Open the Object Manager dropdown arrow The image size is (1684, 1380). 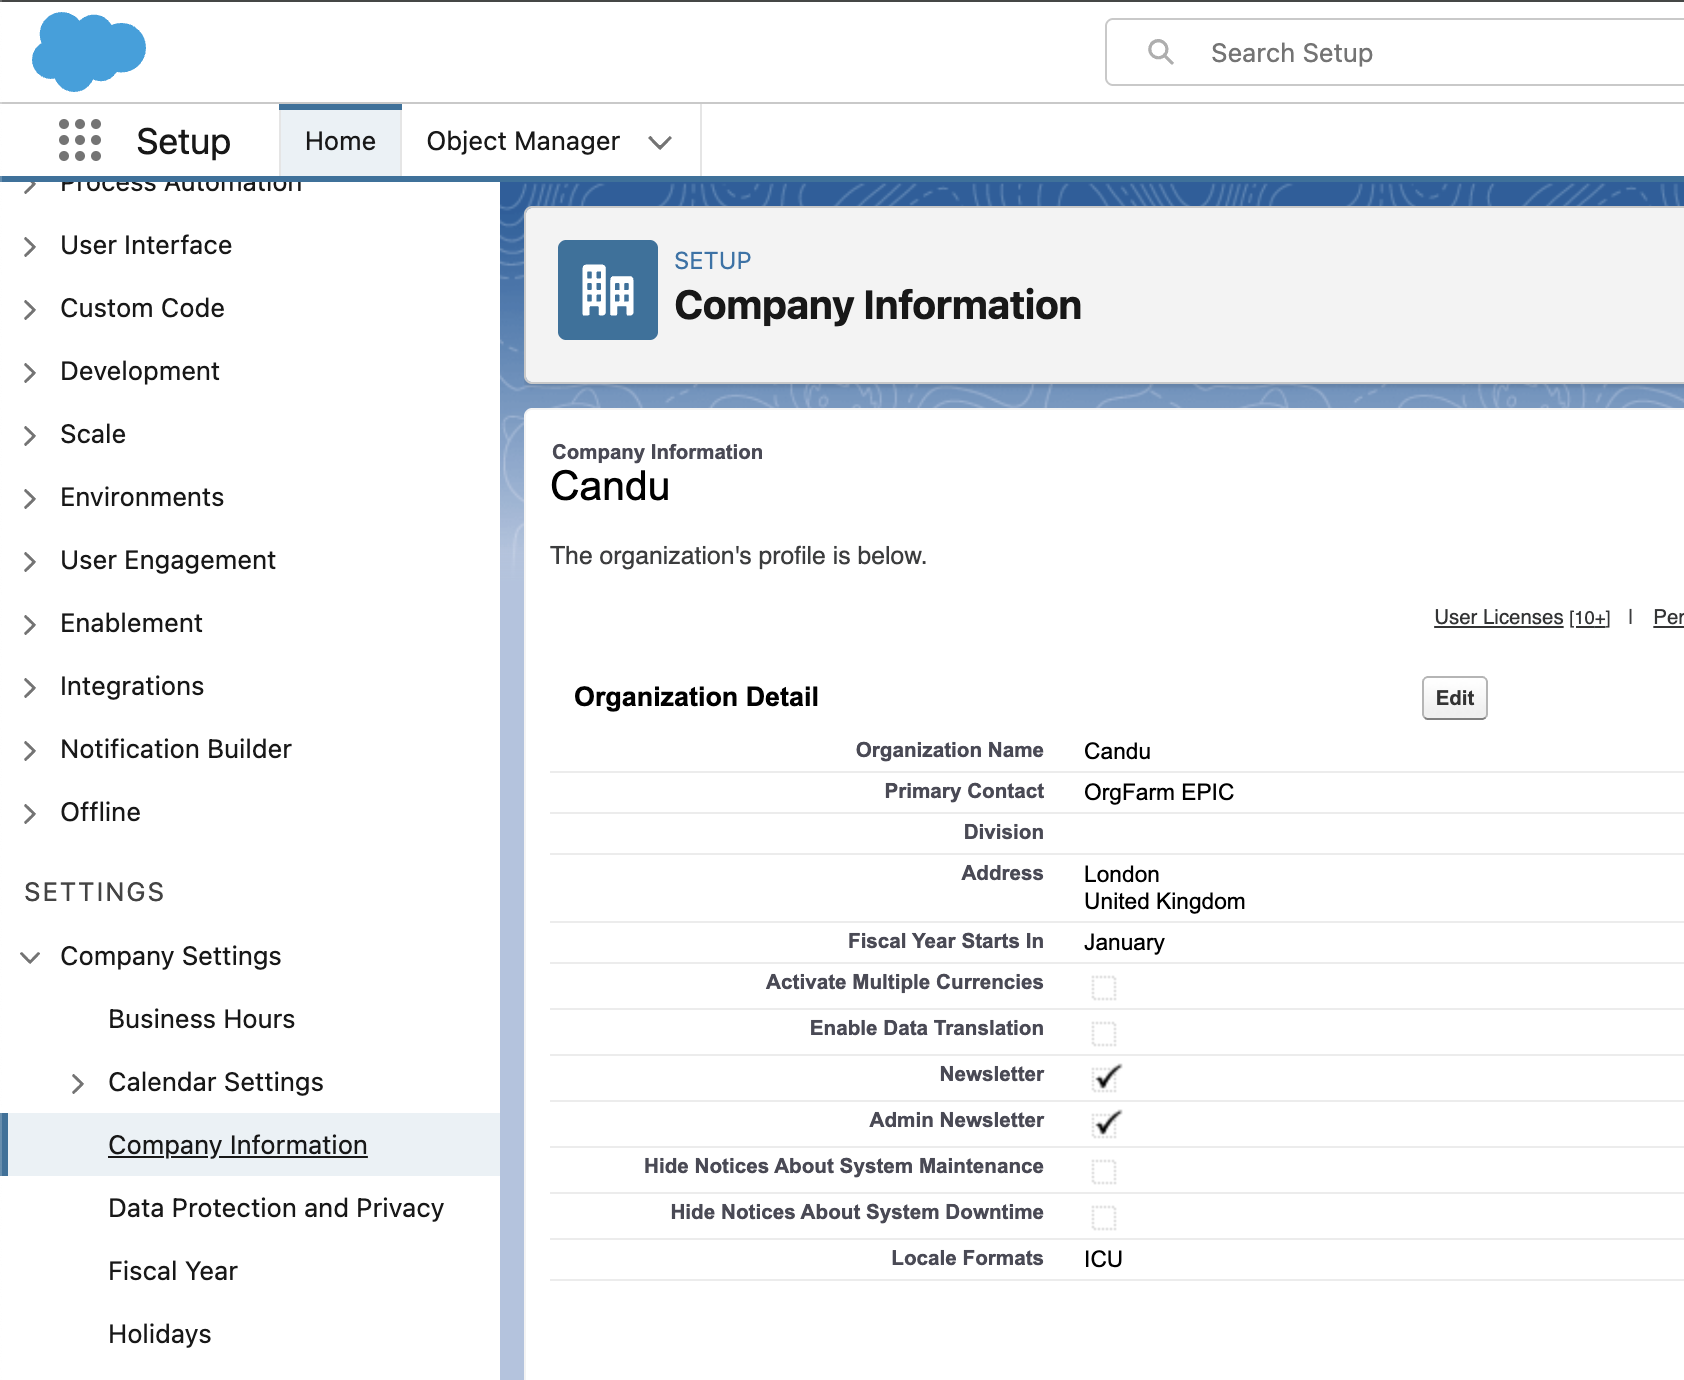(660, 142)
